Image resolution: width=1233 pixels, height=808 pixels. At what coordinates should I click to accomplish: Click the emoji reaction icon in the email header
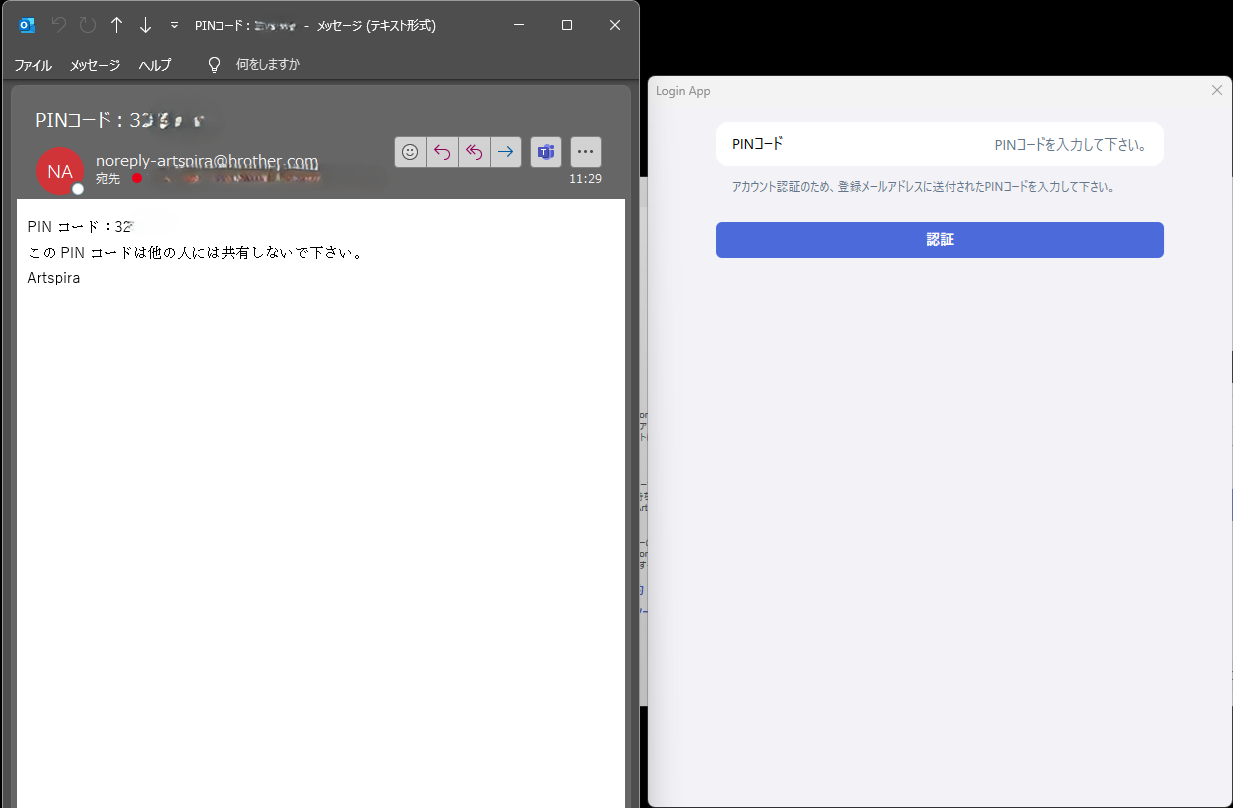pyautogui.click(x=410, y=152)
